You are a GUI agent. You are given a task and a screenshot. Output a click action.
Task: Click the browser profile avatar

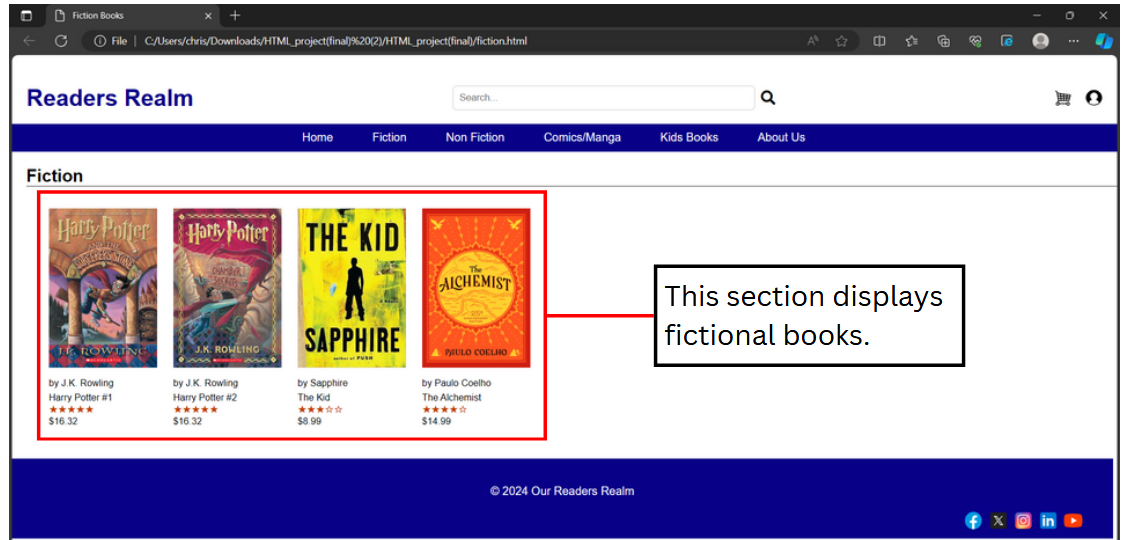1041,41
